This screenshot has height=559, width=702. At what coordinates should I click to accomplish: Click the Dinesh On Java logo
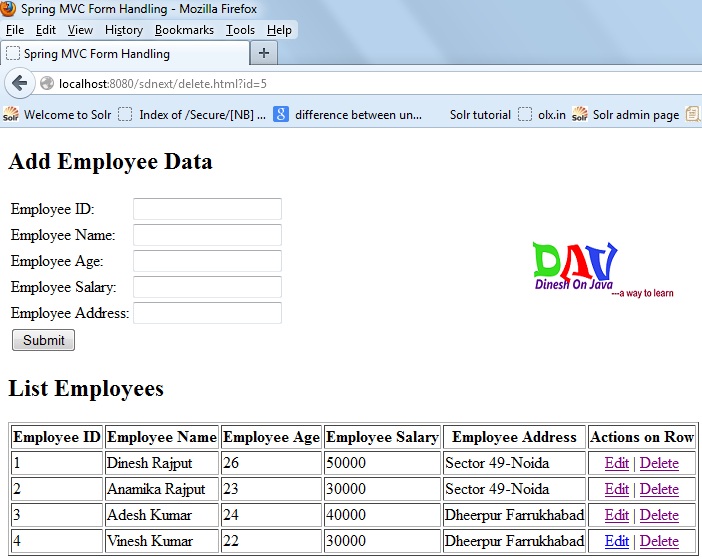click(x=603, y=271)
